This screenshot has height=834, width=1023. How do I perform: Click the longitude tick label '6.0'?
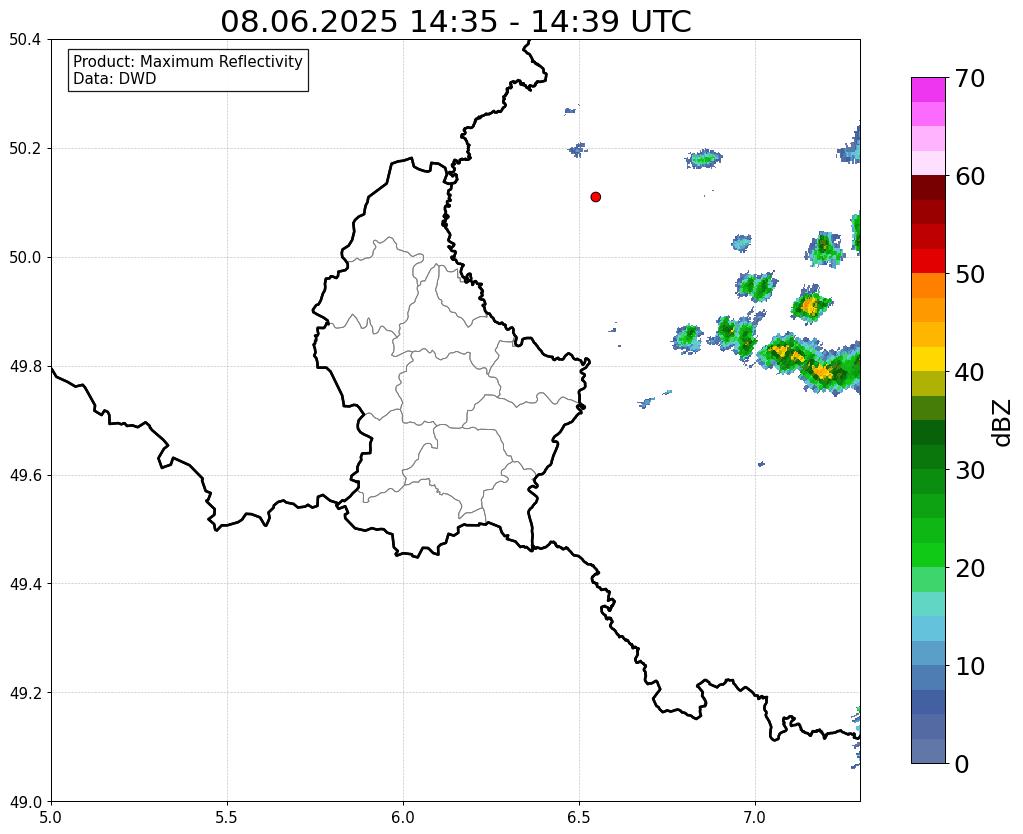click(403, 817)
